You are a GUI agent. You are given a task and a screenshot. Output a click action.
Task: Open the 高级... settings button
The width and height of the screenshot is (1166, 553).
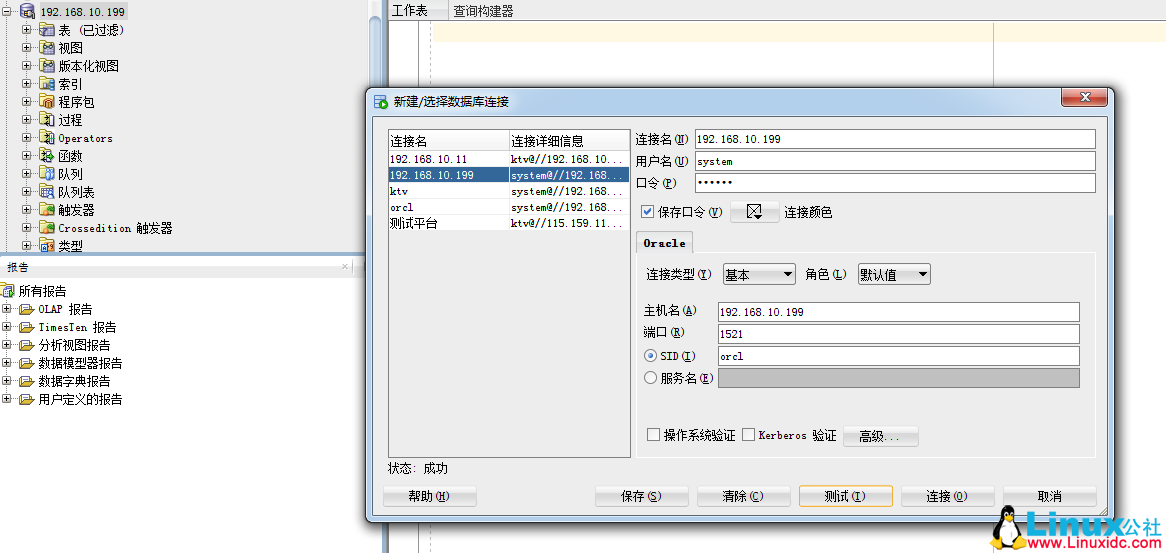[880, 436]
